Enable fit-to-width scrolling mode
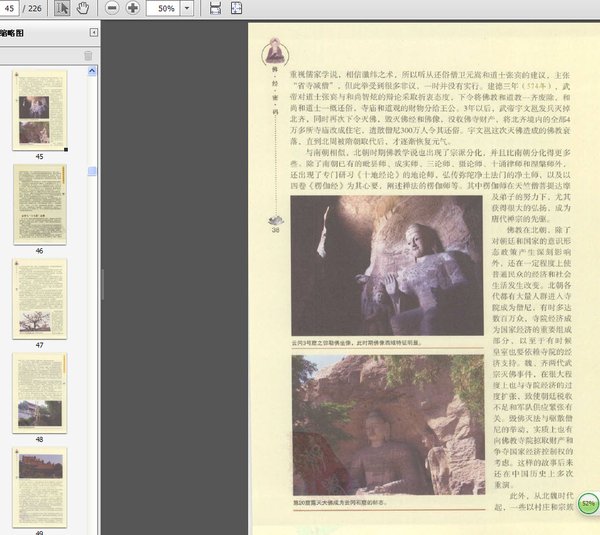Viewport: 600px width, 535px height. (x=215, y=8)
